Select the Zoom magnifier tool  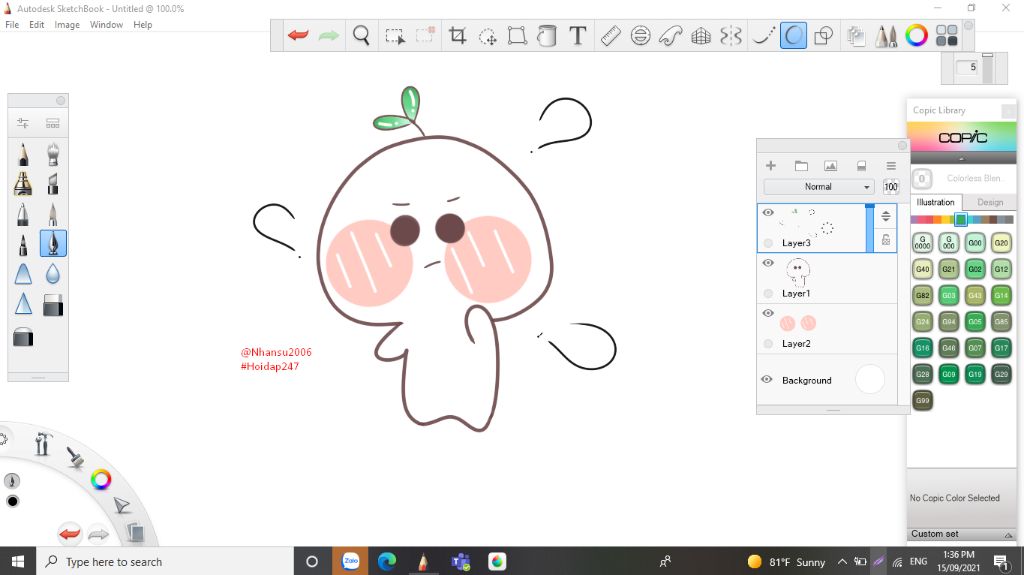click(361, 35)
